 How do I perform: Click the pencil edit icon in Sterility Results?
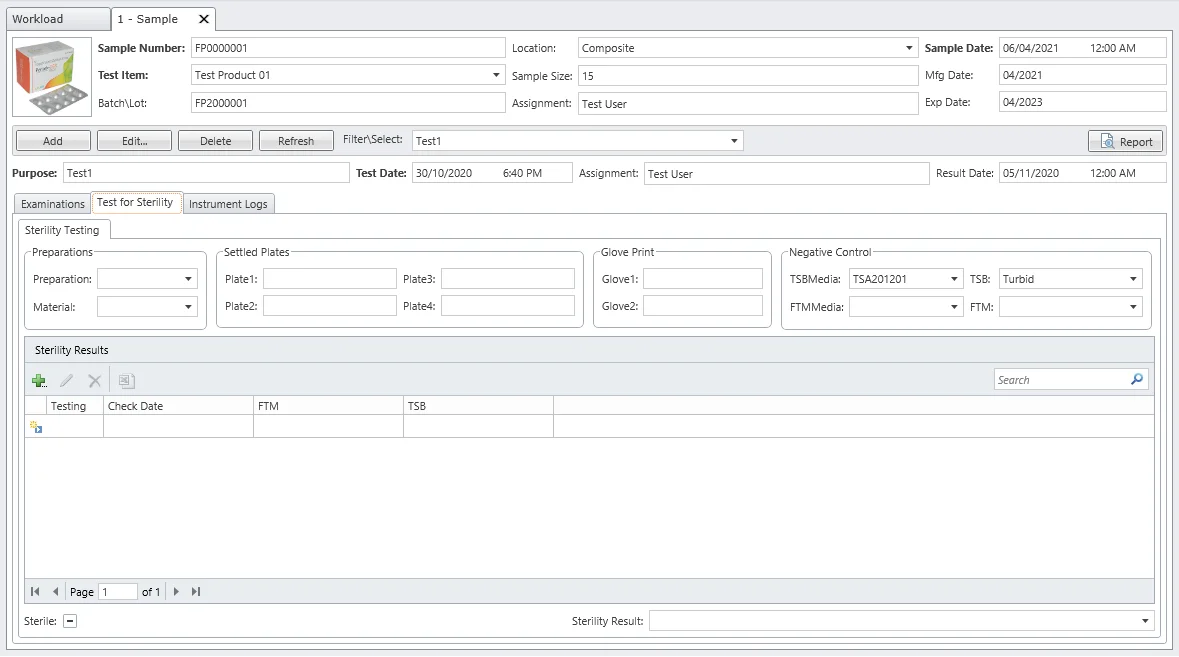coord(67,380)
